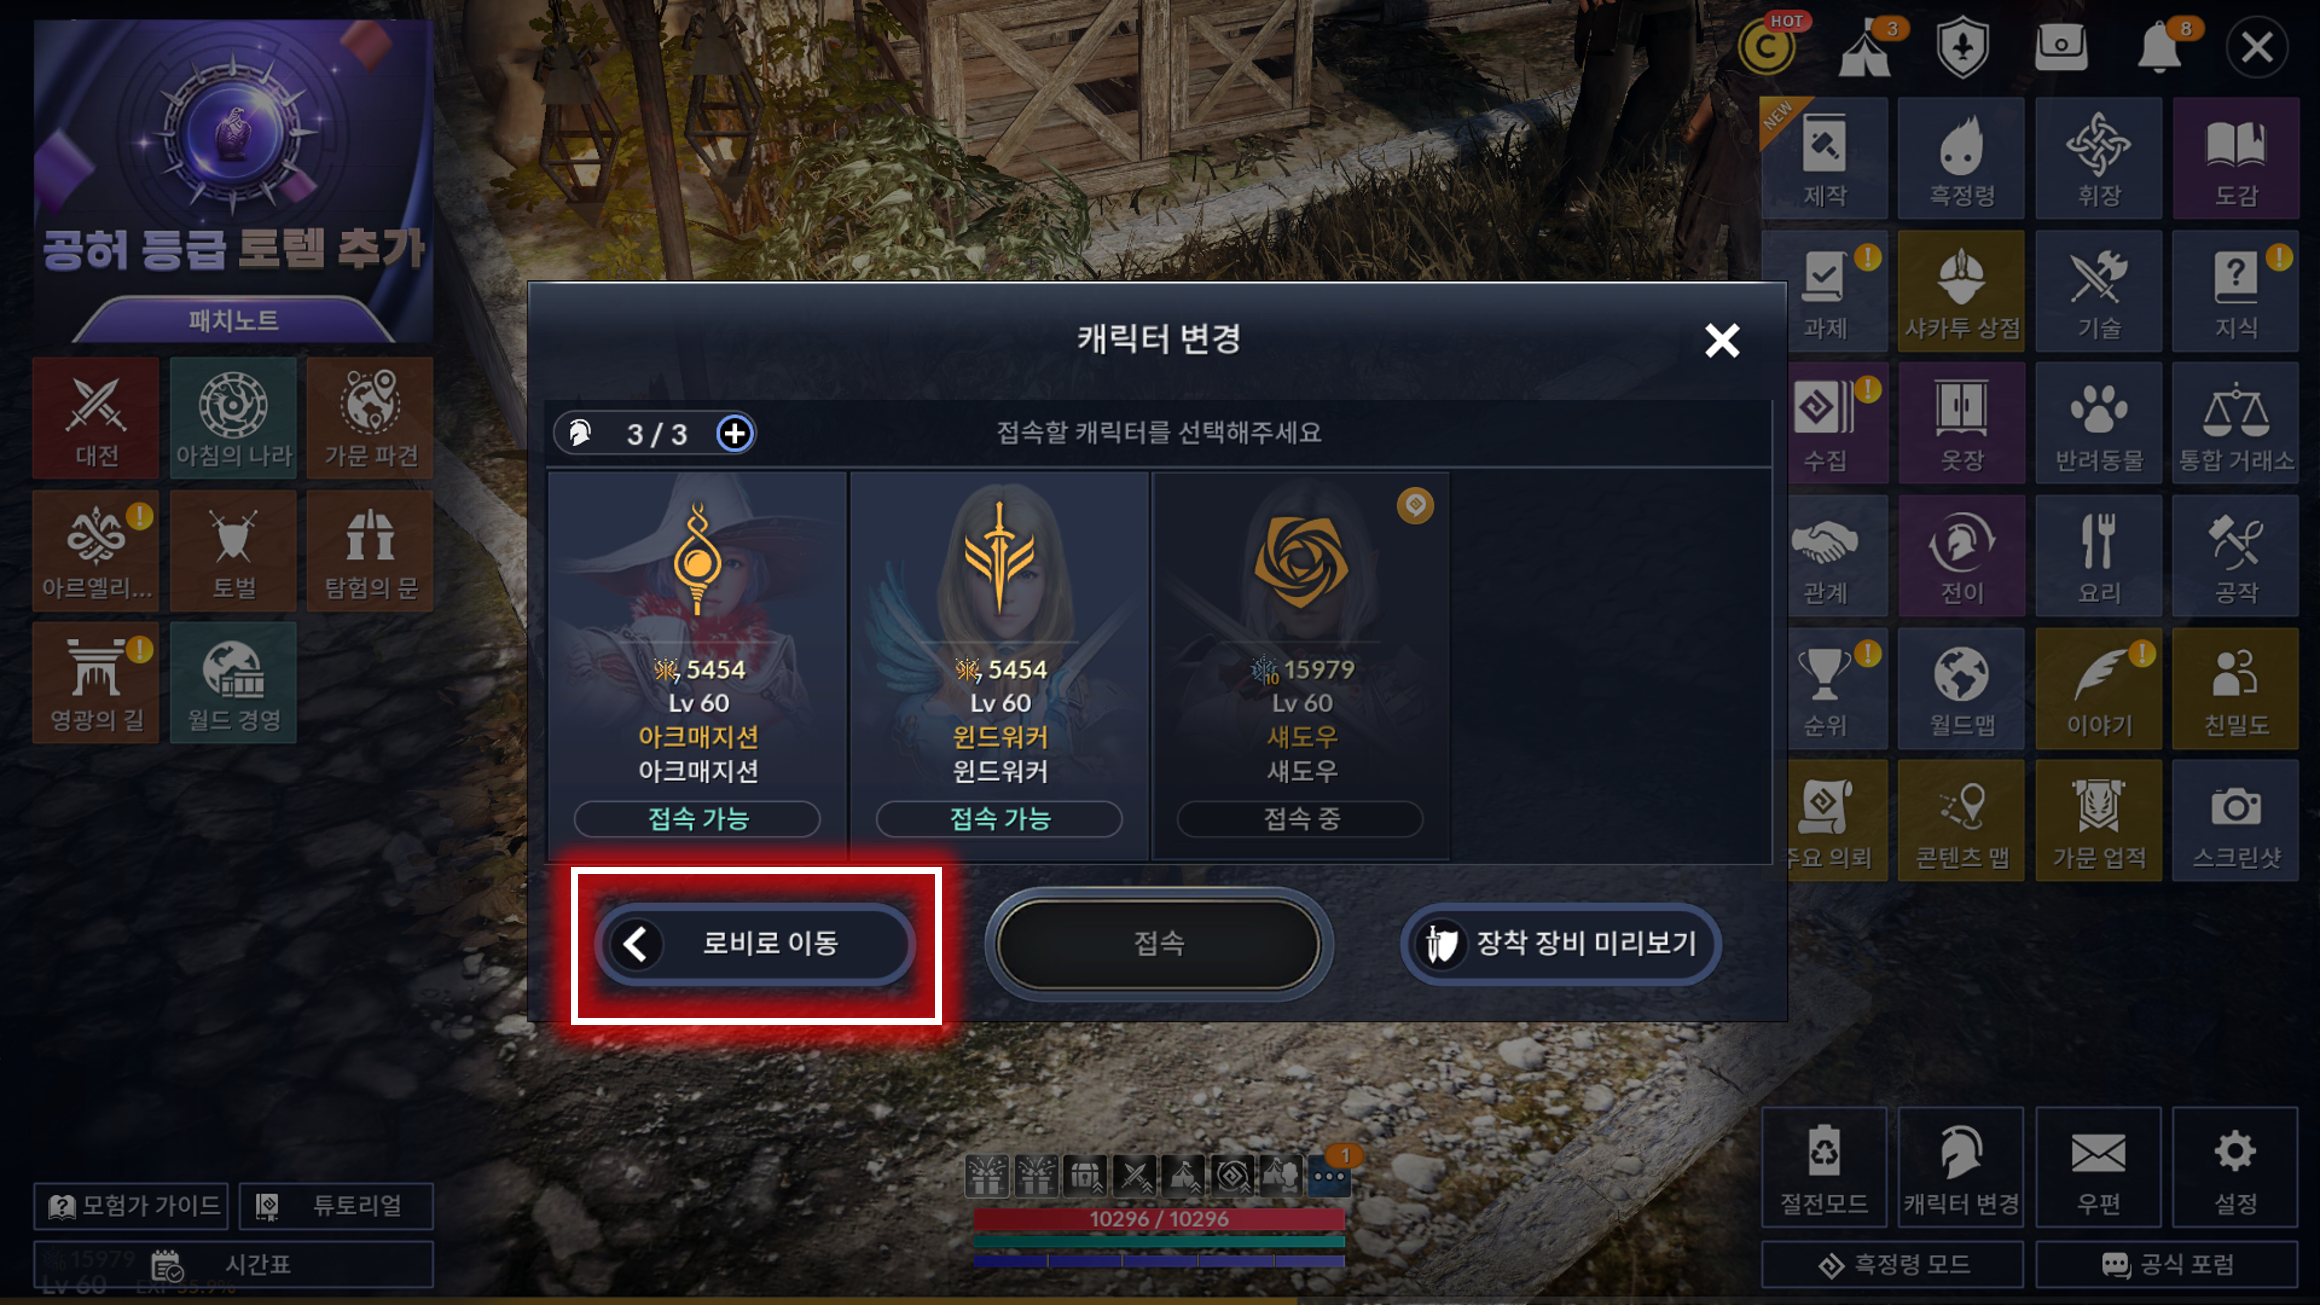Open the 스크린샷 camera icon
Image resolution: width=2320 pixels, height=1305 pixels.
2235,820
